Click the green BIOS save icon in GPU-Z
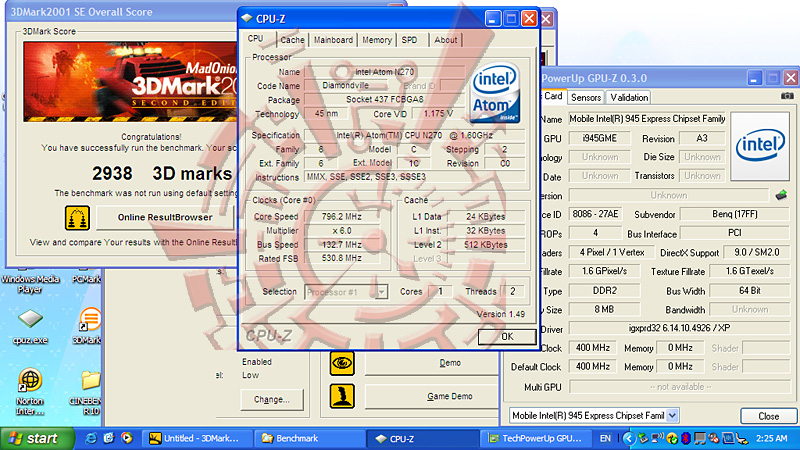The image size is (800, 450). 781,195
